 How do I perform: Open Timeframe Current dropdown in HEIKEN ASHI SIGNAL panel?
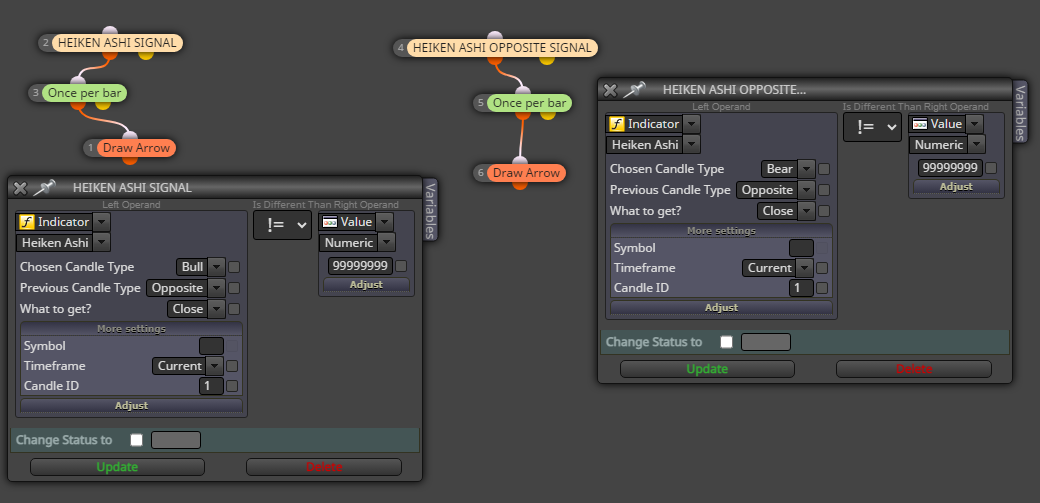pos(214,366)
